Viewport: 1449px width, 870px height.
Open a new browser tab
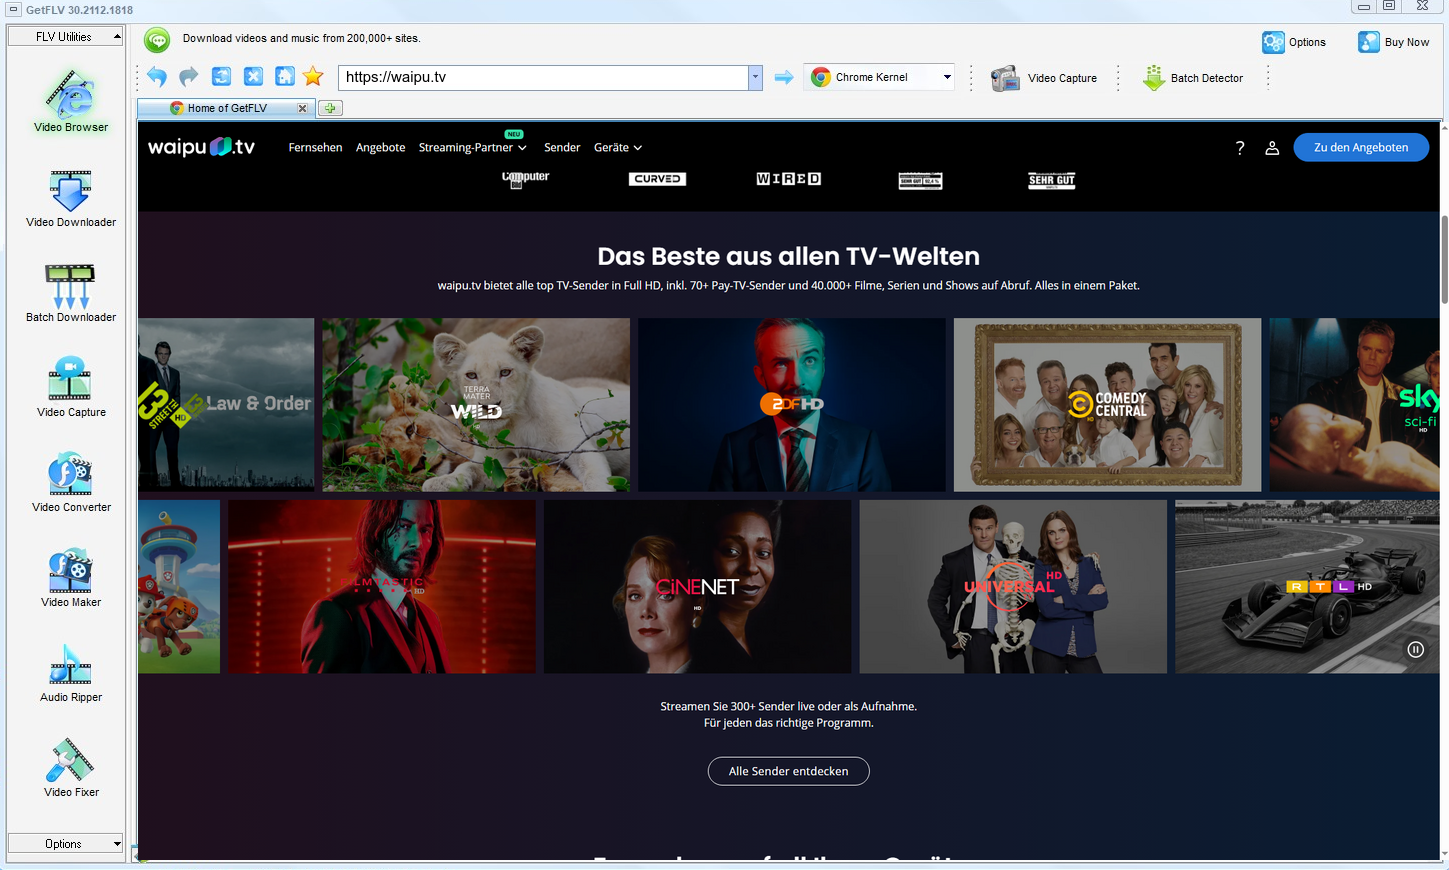[x=330, y=108]
